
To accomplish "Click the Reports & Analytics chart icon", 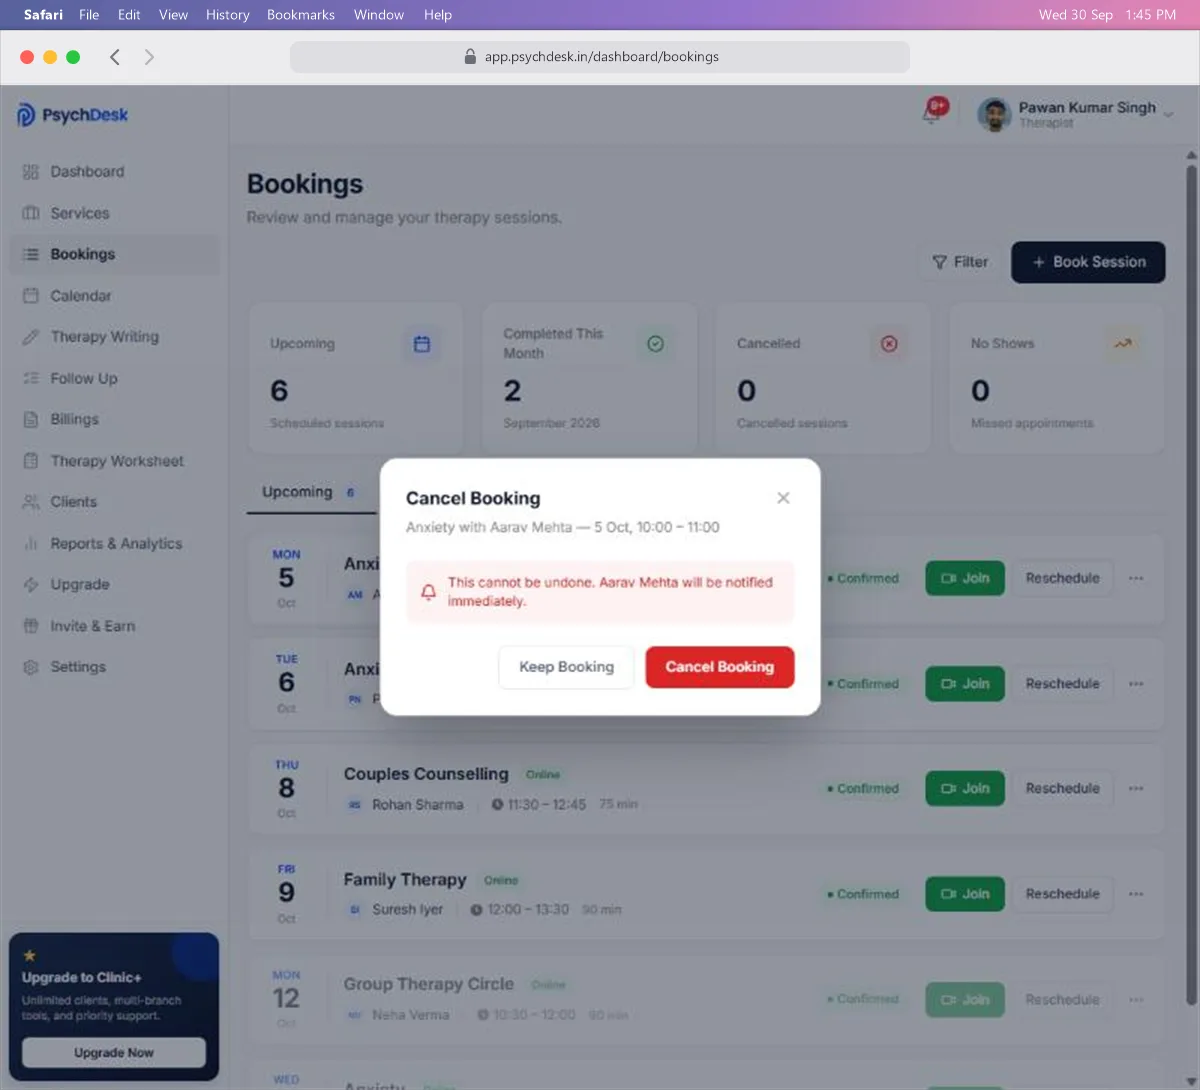I will tap(31, 544).
